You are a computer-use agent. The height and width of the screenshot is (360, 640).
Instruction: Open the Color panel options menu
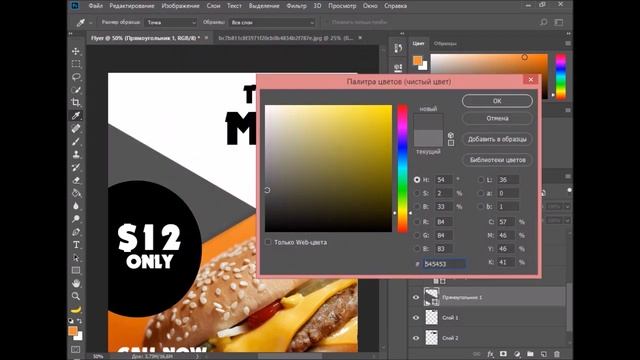click(x=568, y=43)
